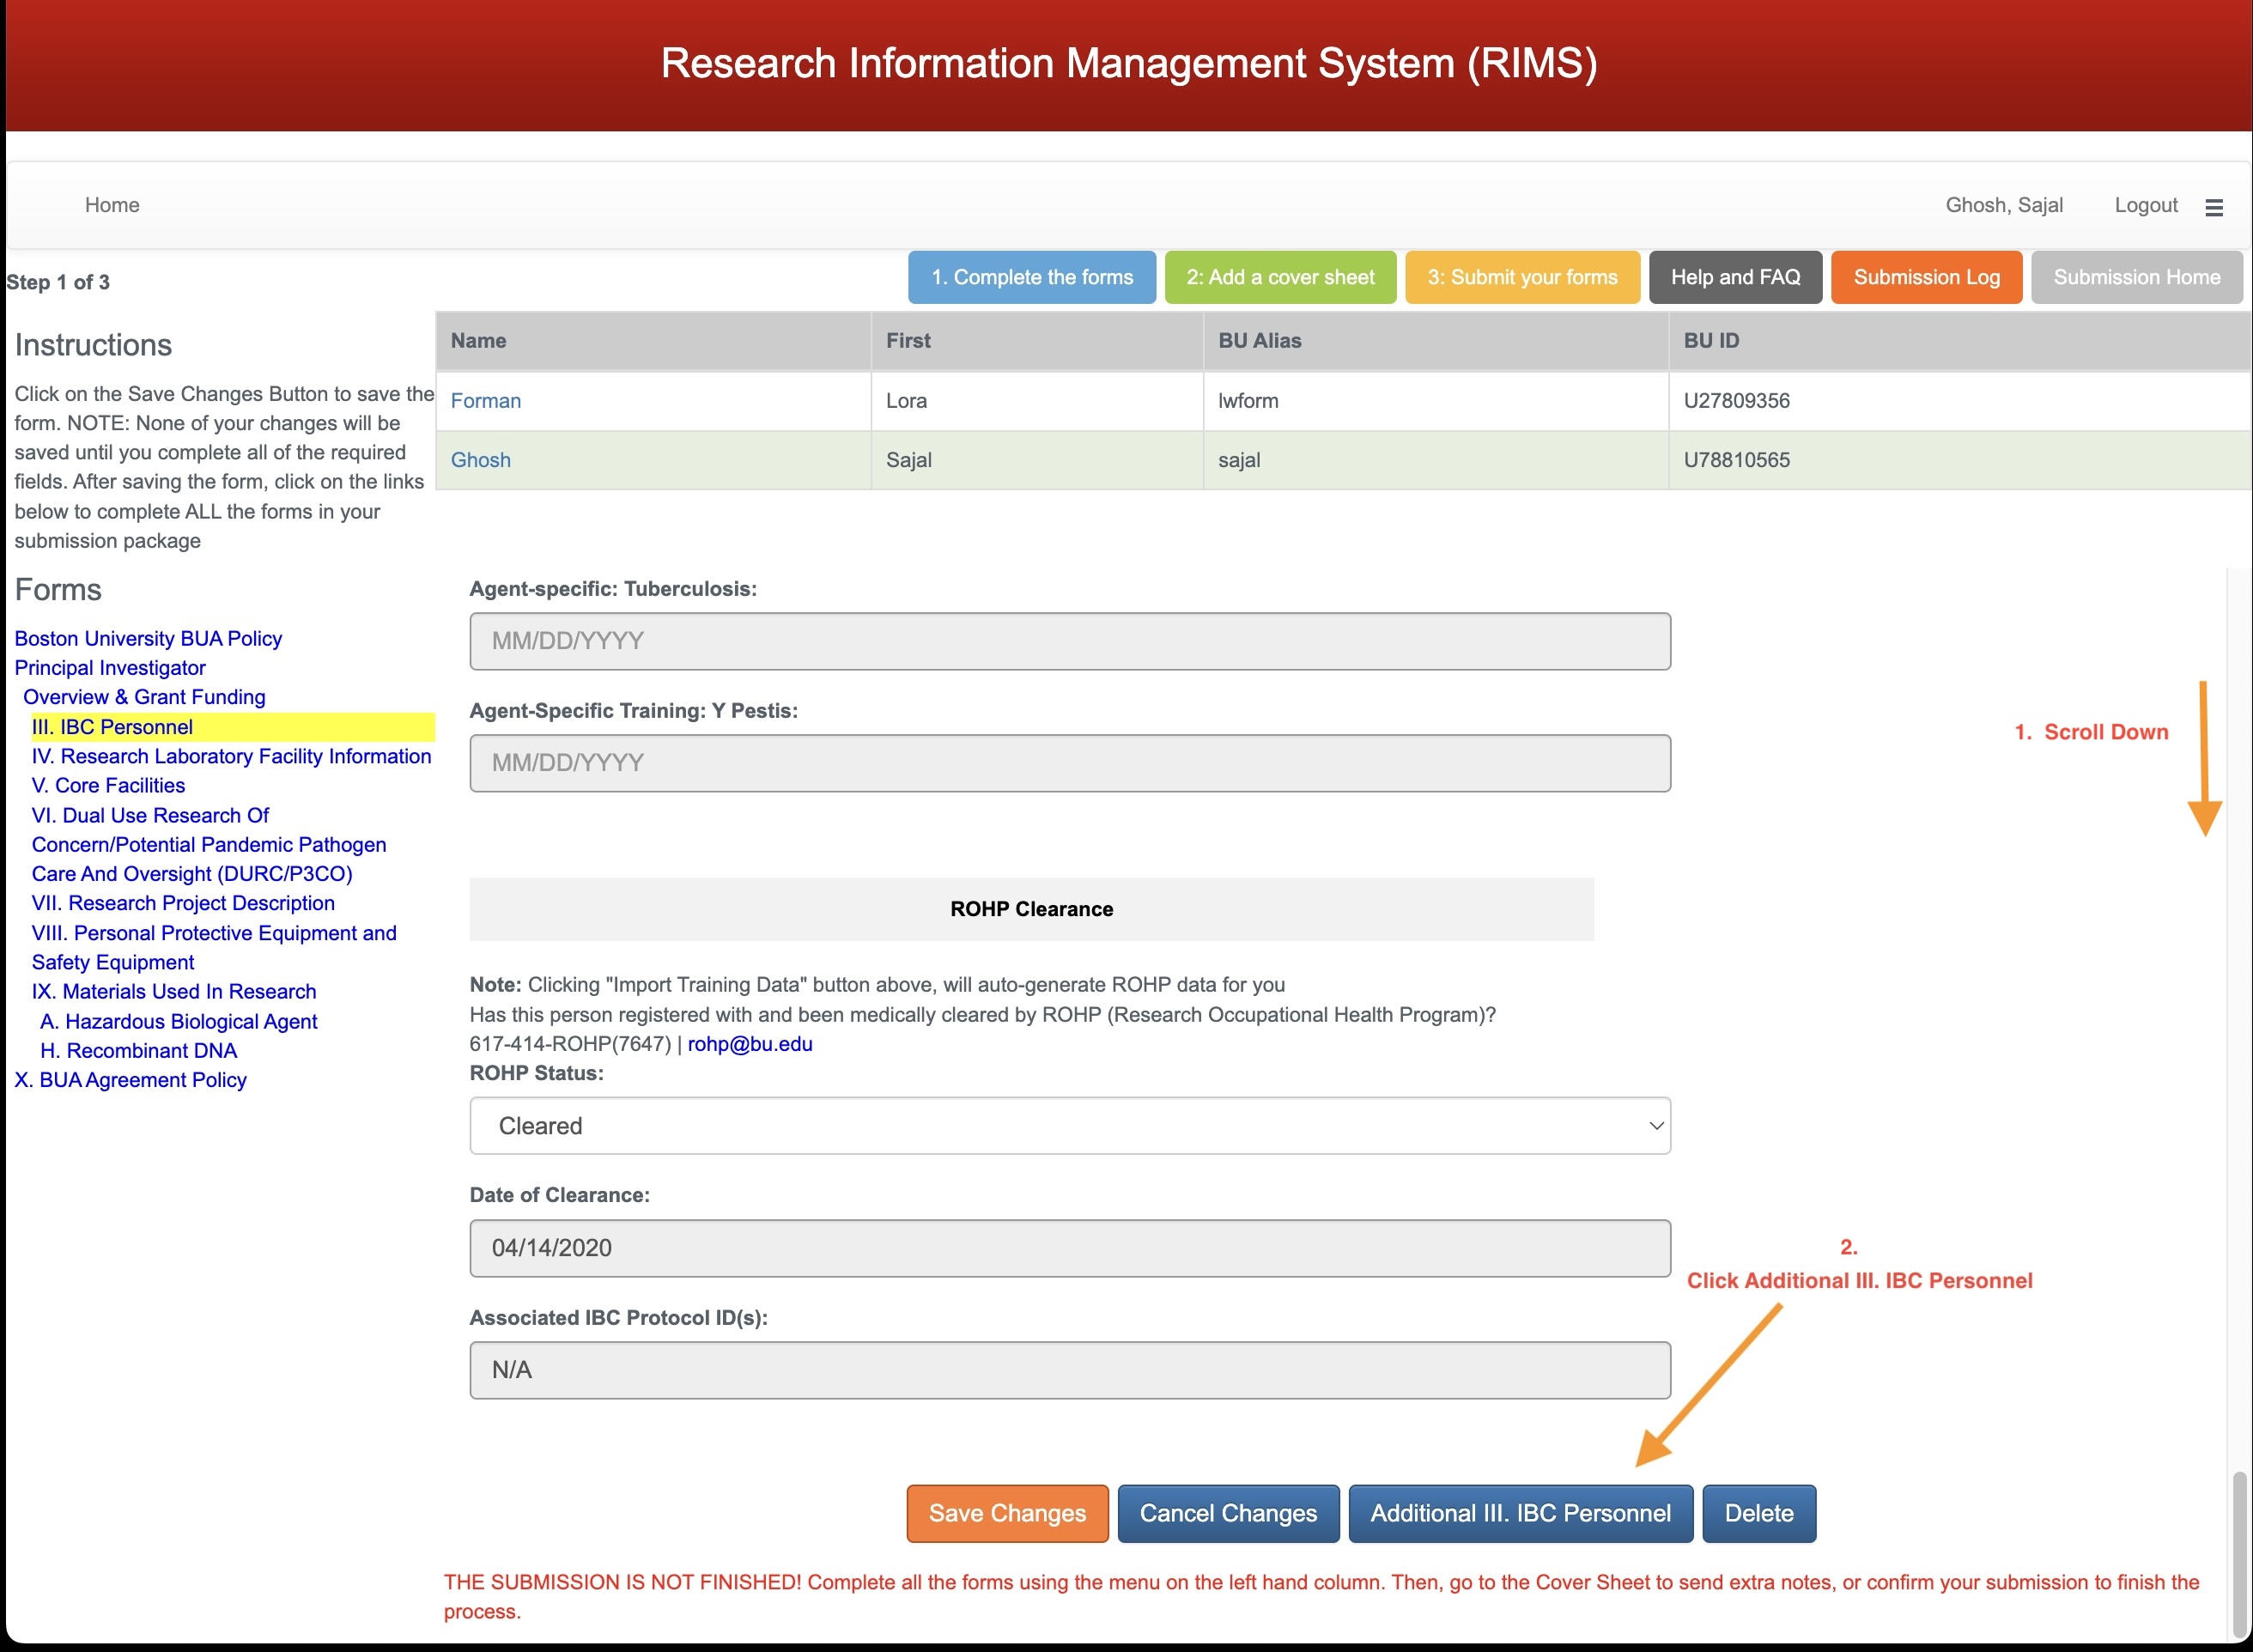The width and height of the screenshot is (2253, 1652).
Task: Go to Complete the forms step
Action: 1031,277
